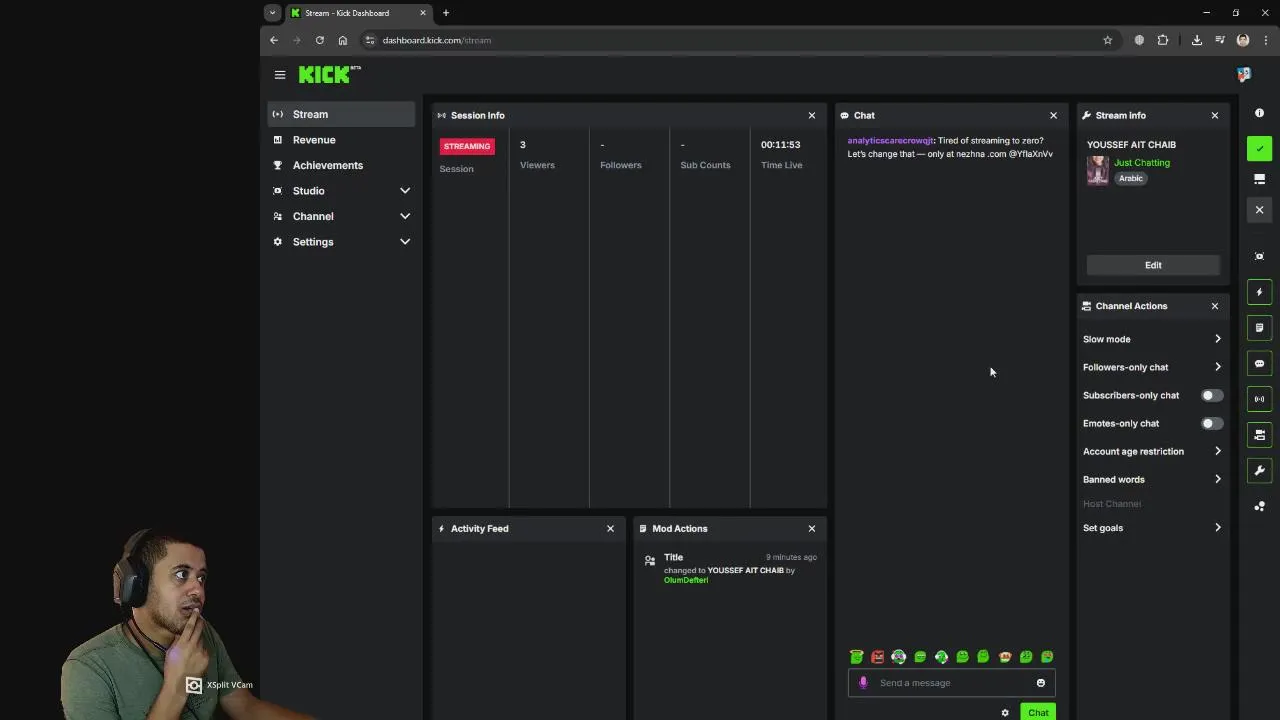
Task: Click the Arabic language tag
Action: (x=1131, y=178)
